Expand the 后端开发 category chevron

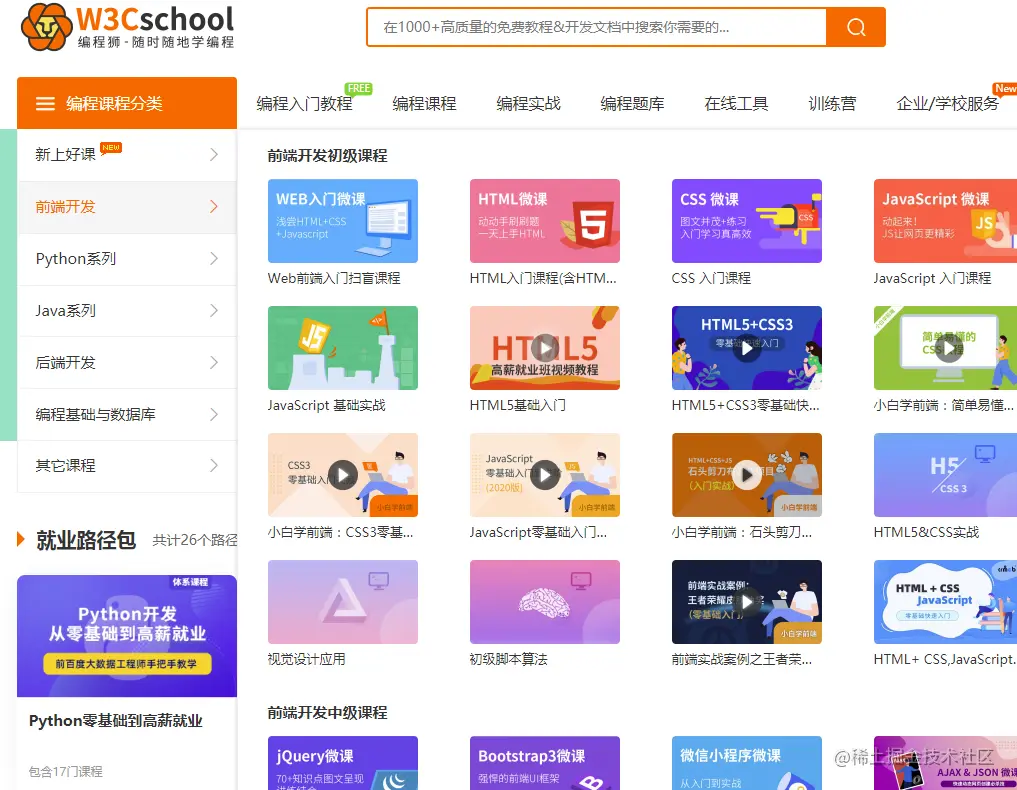[214, 363]
